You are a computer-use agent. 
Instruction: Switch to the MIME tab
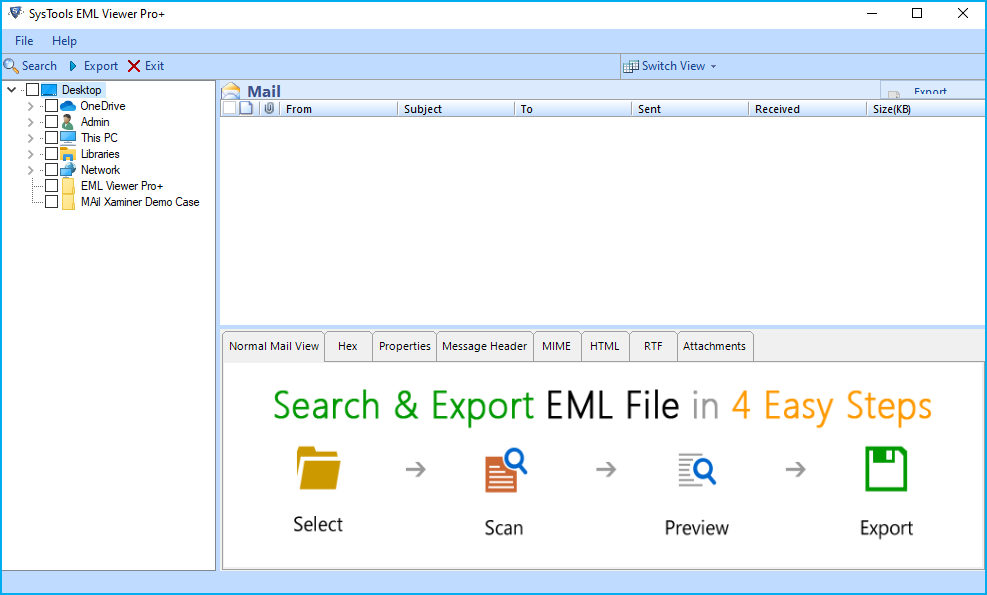tap(556, 346)
